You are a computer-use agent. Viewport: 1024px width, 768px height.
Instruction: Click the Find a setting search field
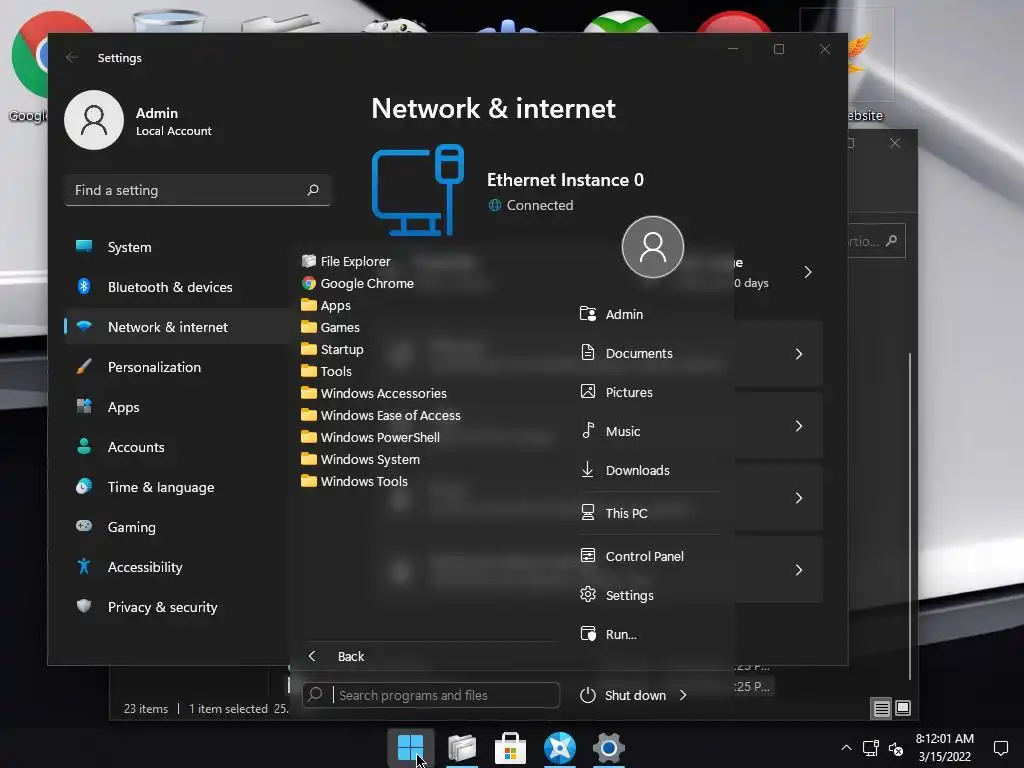pos(198,190)
